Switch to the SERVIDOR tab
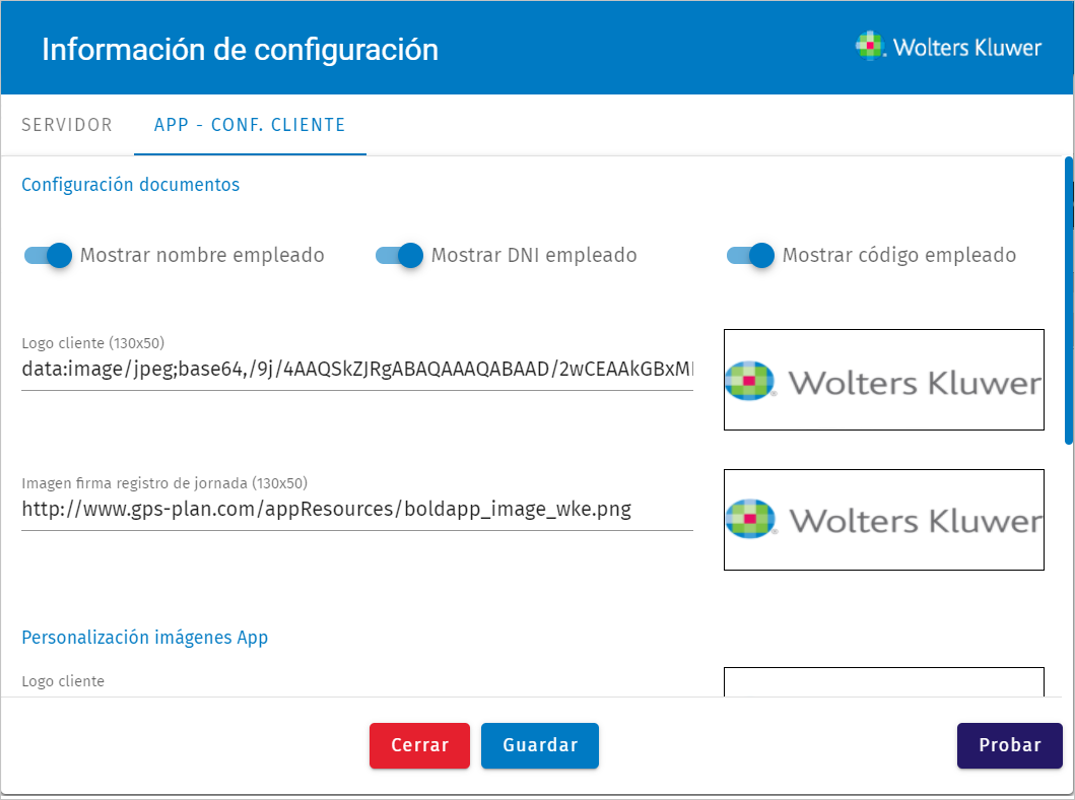Screen dimensions: 1075x800 click(x=67, y=125)
